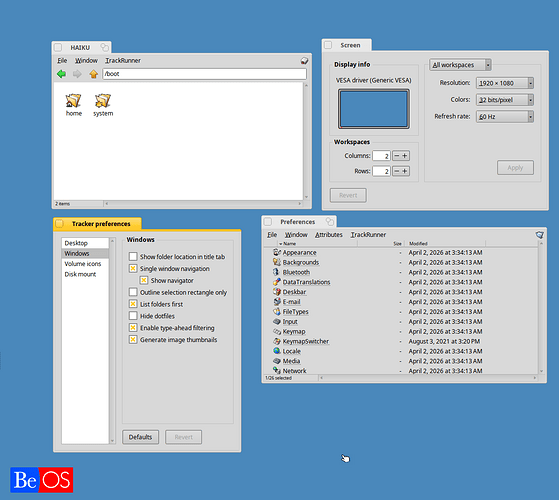Open File menu in Preferences window
The width and height of the screenshot is (559, 500).
(272, 234)
